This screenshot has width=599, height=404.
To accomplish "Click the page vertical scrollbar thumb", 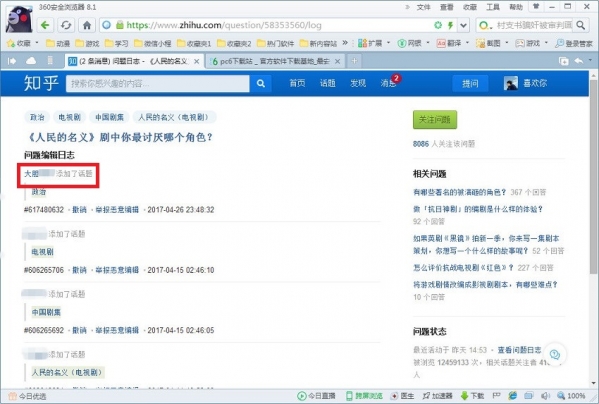I will pyautogui.click(x=593, y=176).
